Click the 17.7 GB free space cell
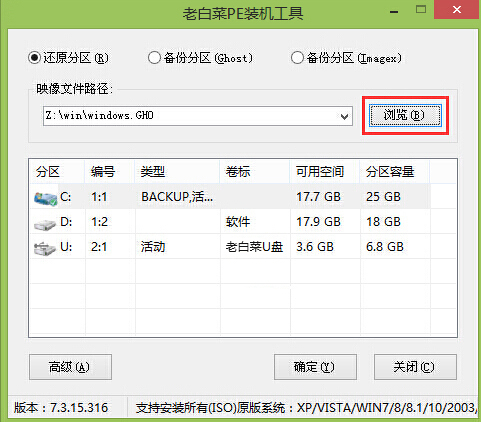 coord(318,197)
